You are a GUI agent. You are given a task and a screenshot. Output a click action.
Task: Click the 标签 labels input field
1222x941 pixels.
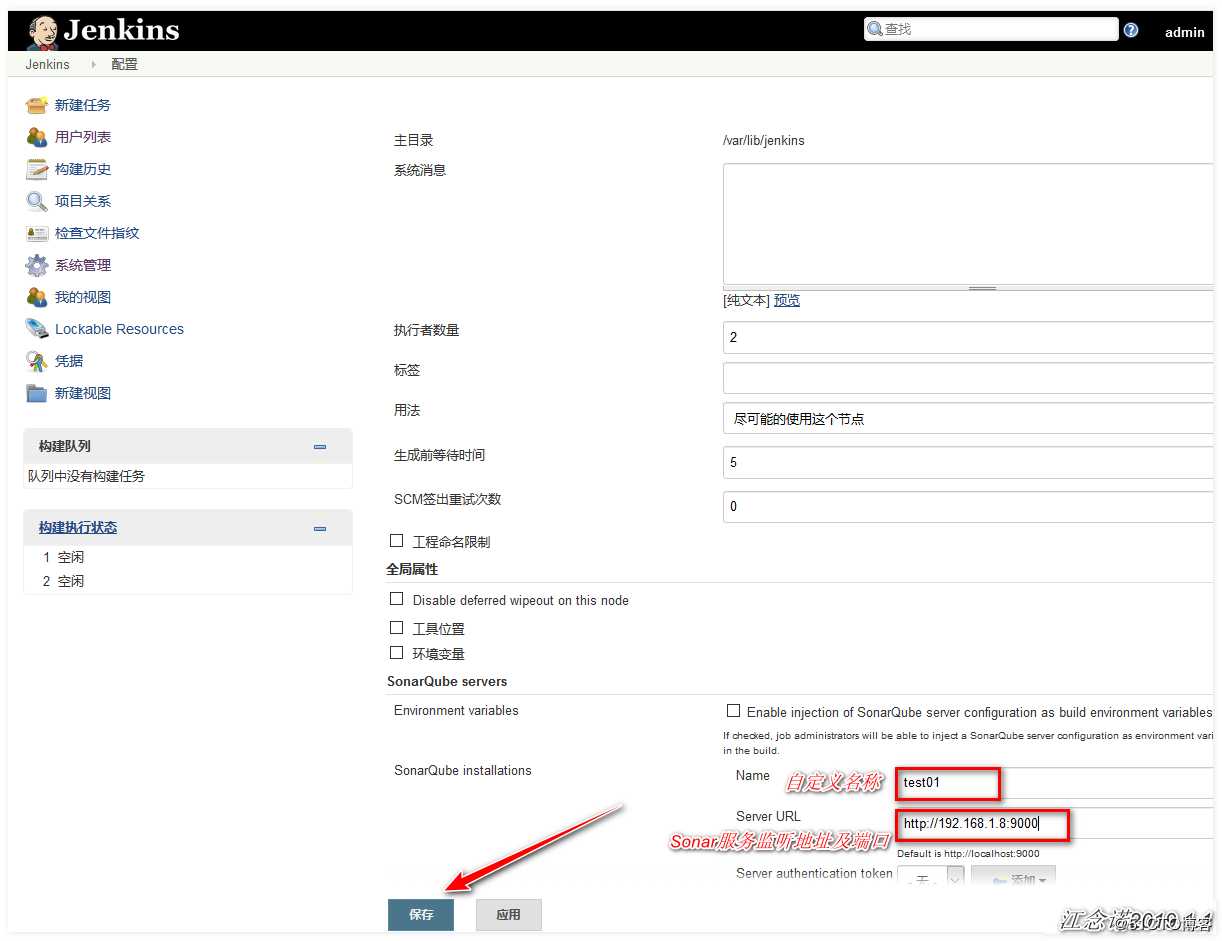(x=968, y=378)
